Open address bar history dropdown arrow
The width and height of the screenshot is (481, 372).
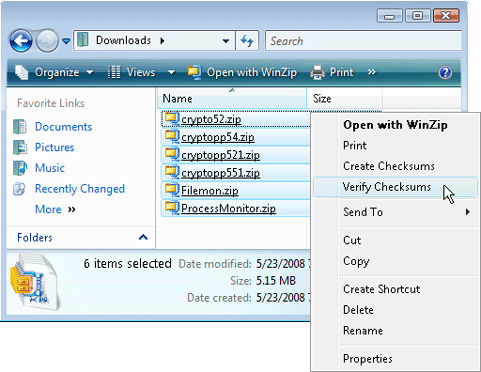pyautogui.click(x=226, y=41)
